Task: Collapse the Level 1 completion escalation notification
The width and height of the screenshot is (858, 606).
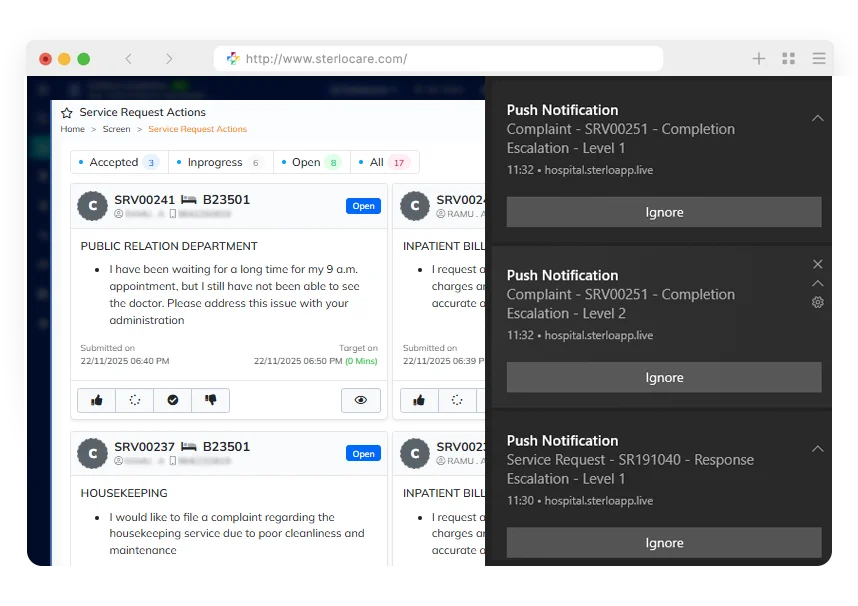Action: coord(818,118)
